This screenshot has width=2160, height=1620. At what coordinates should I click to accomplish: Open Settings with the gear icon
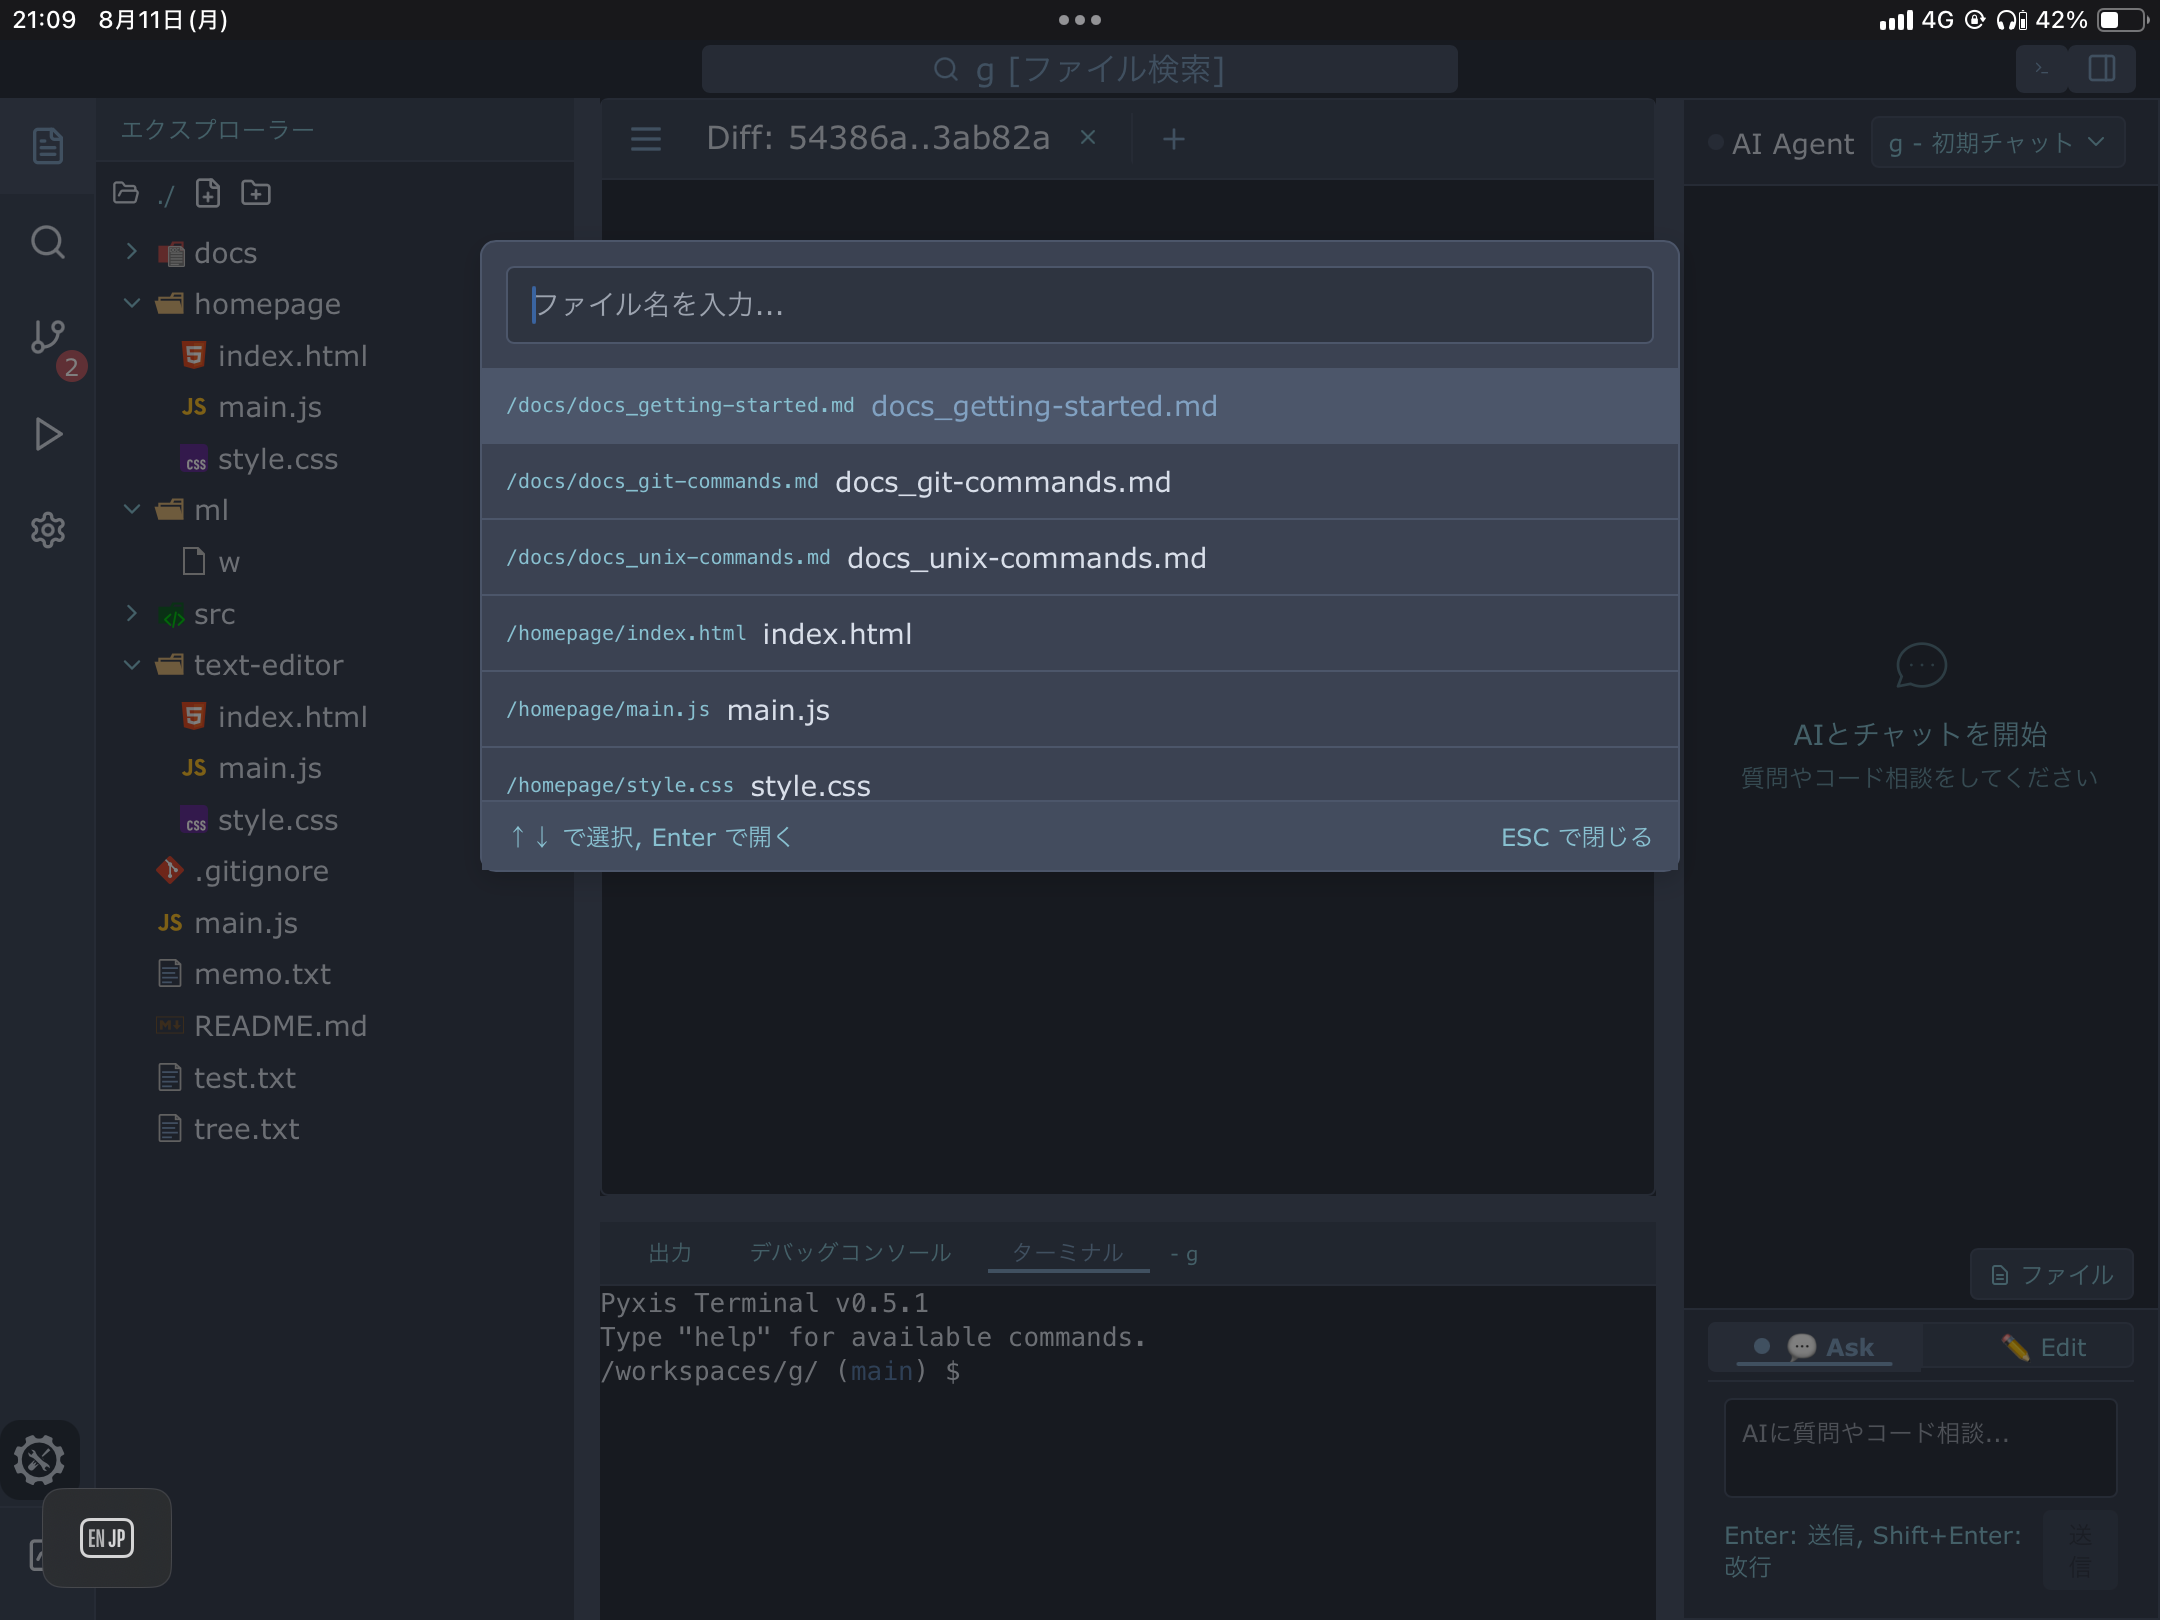point(47,530)
